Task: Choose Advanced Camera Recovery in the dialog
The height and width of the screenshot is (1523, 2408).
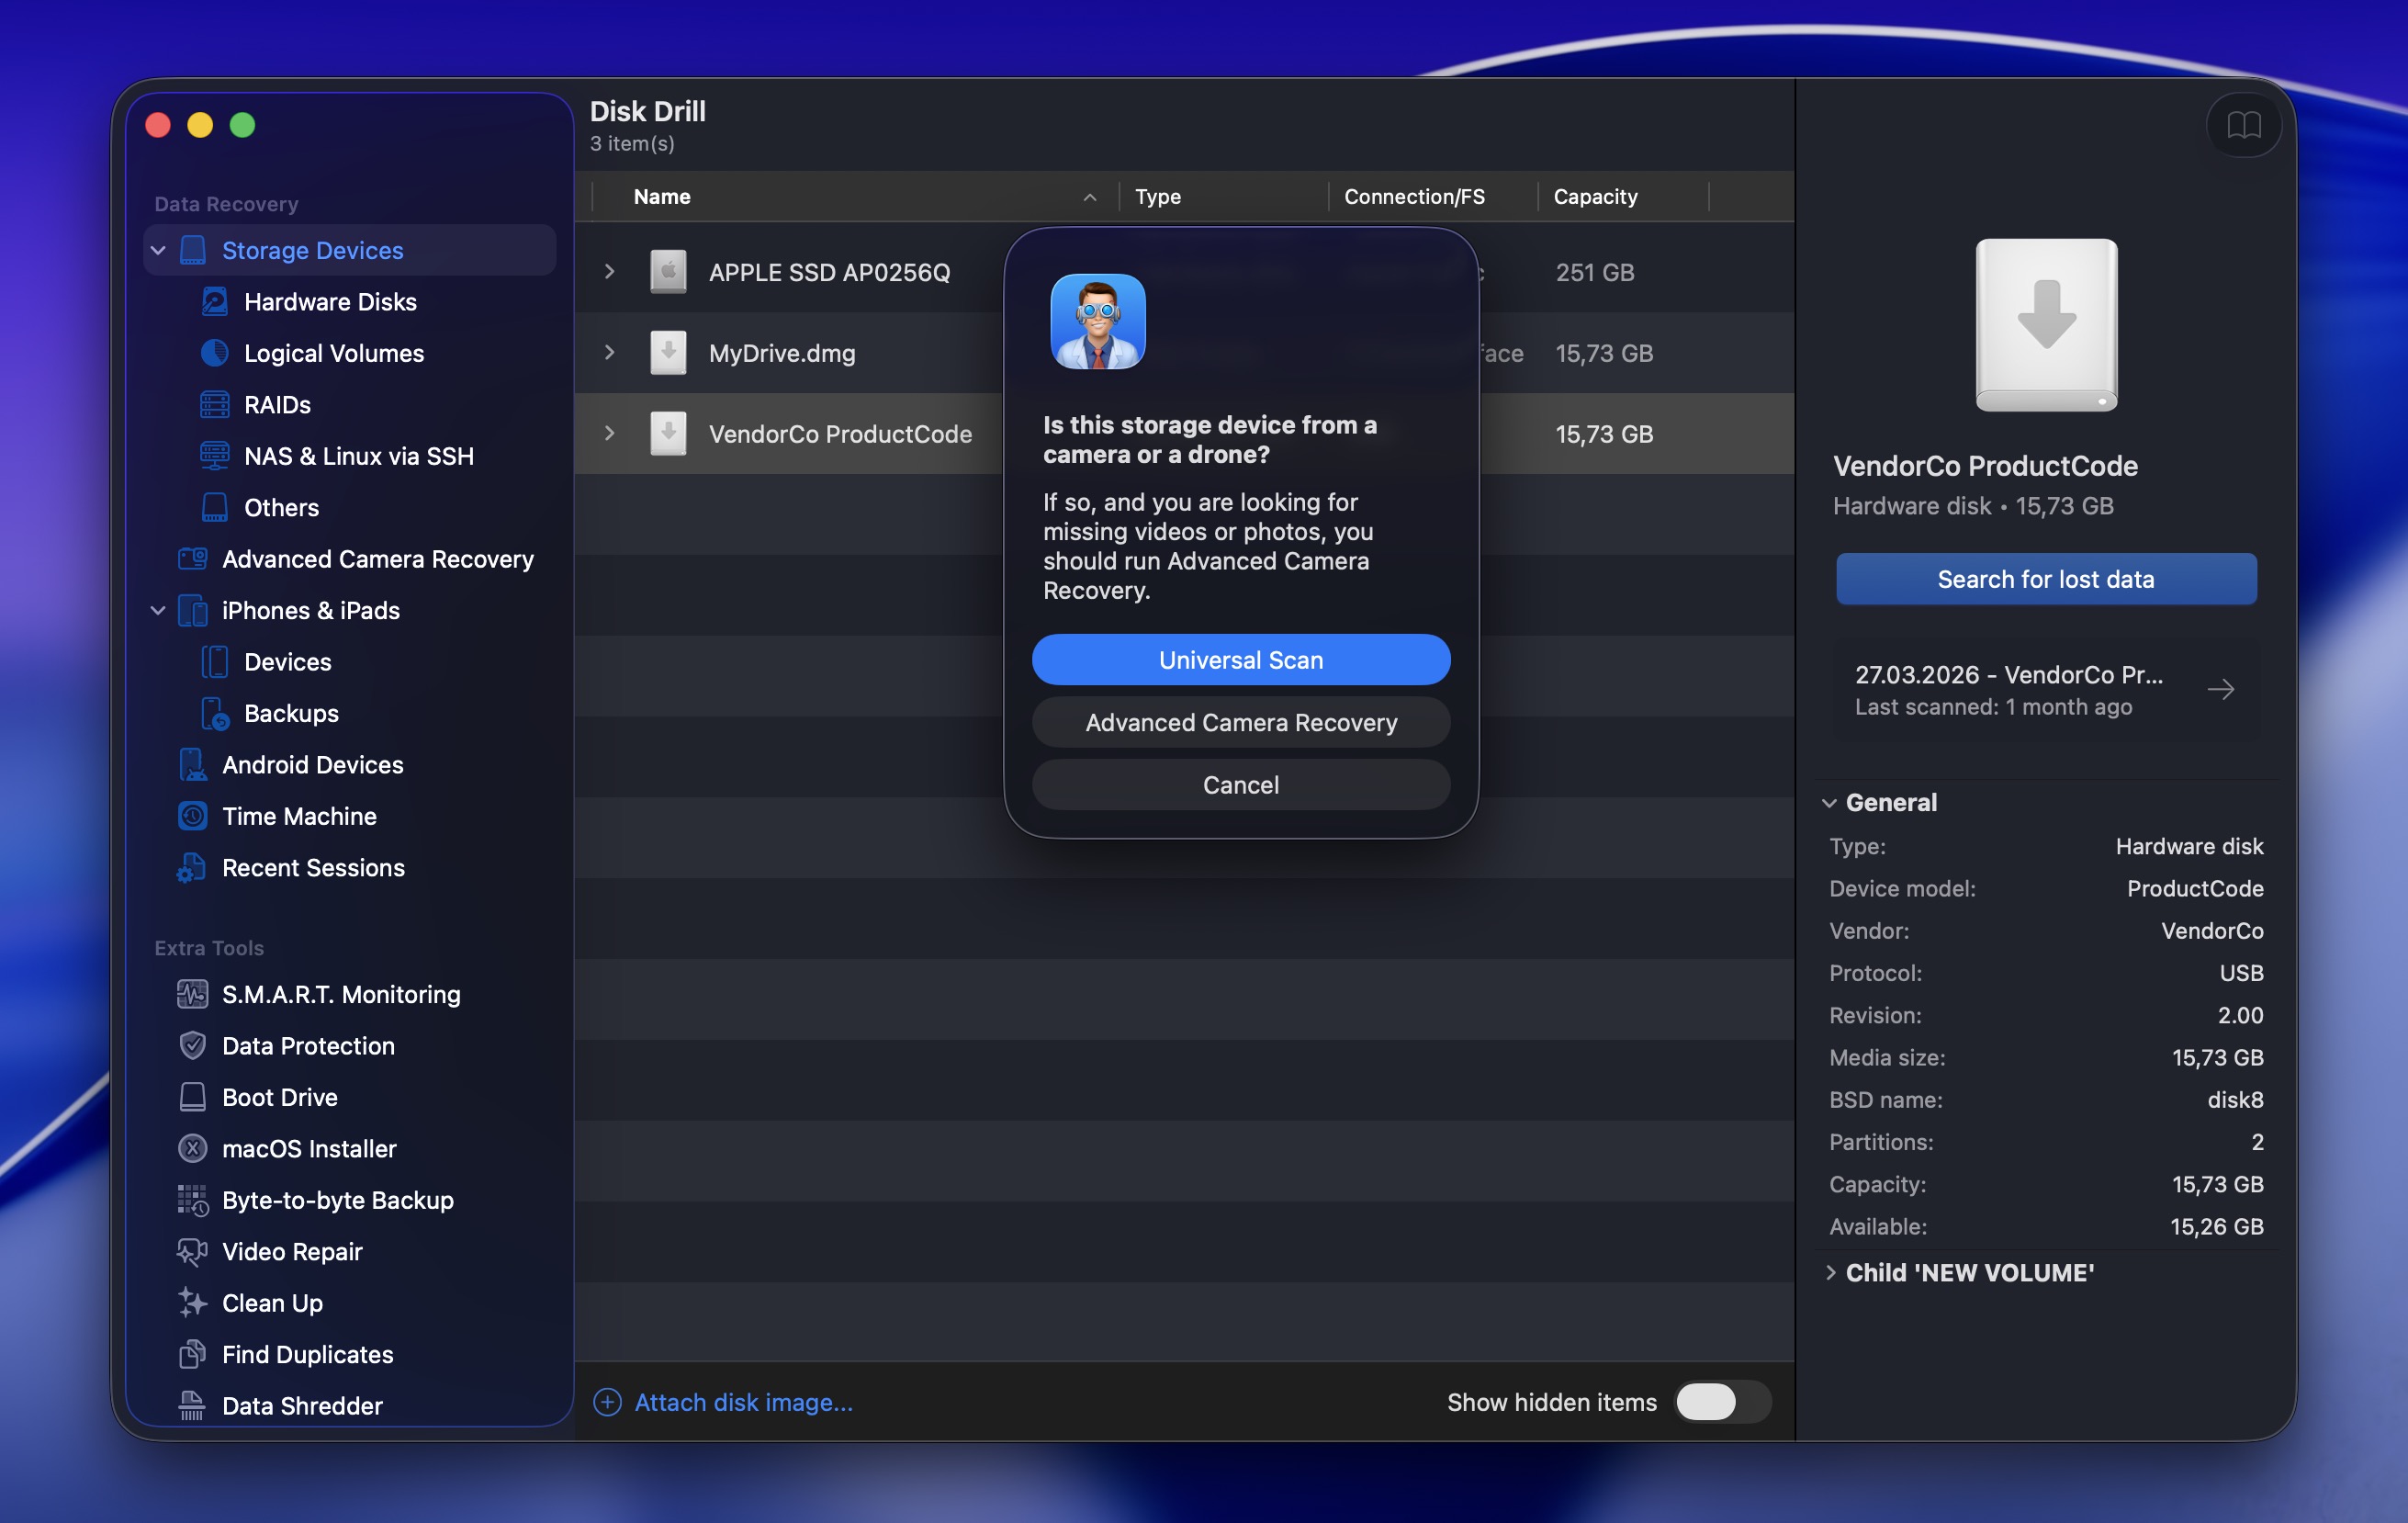Action: coord(1241,722)
